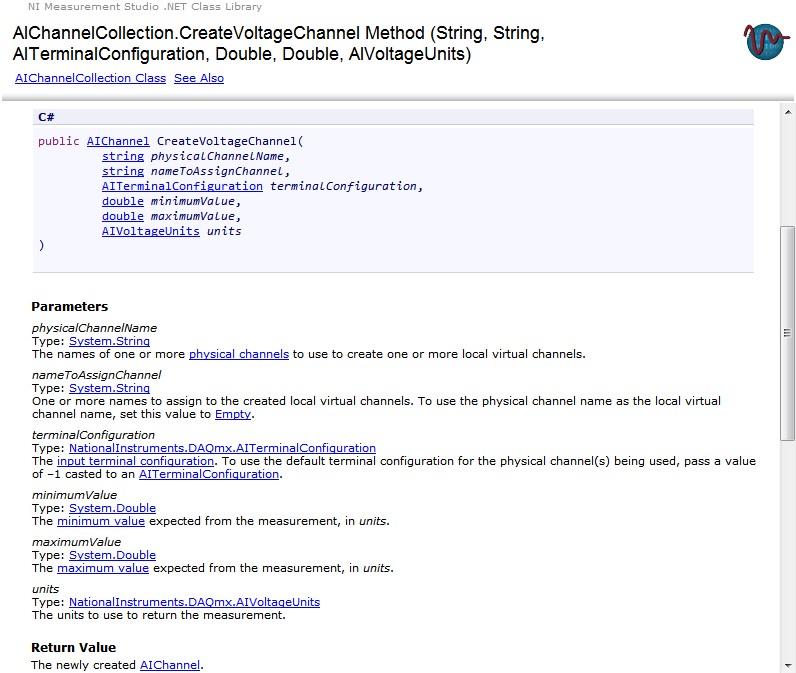Click the scrollbar down arrow
The image size is (796, 673).
[787, 665]
